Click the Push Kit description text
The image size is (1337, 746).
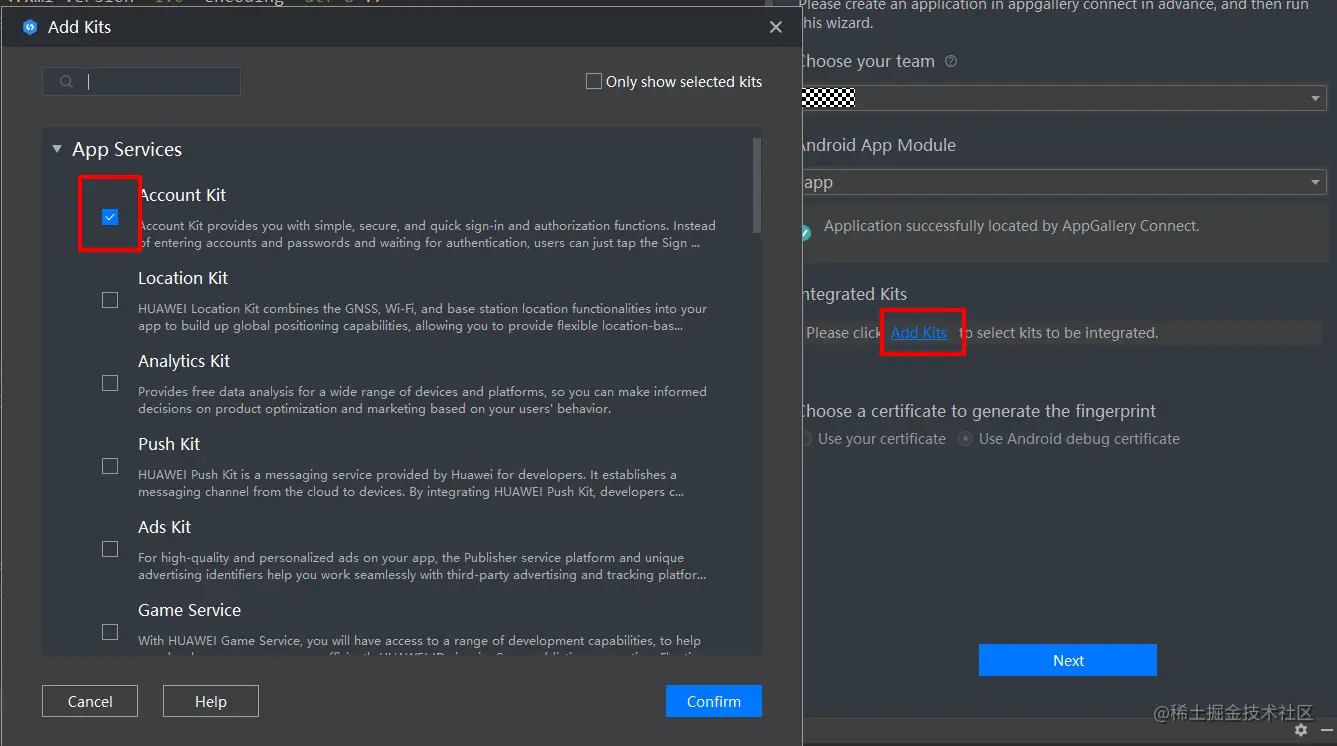tap(411, 483)
